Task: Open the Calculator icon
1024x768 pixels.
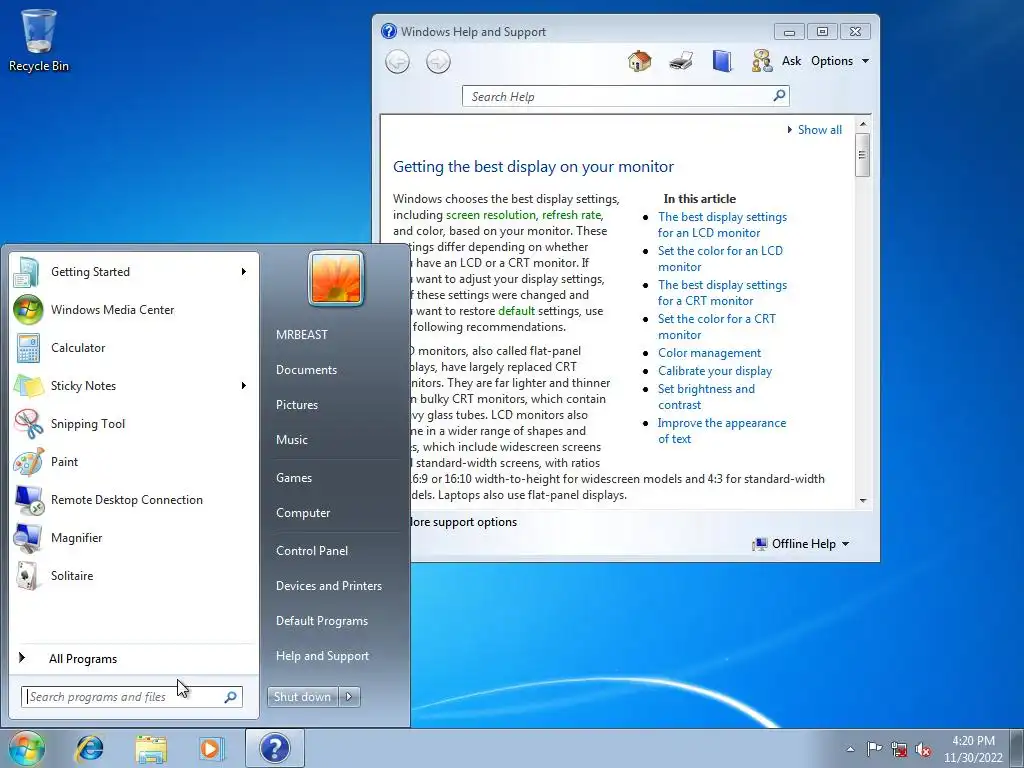Action: pyautogui.click(x=27, y=348)
